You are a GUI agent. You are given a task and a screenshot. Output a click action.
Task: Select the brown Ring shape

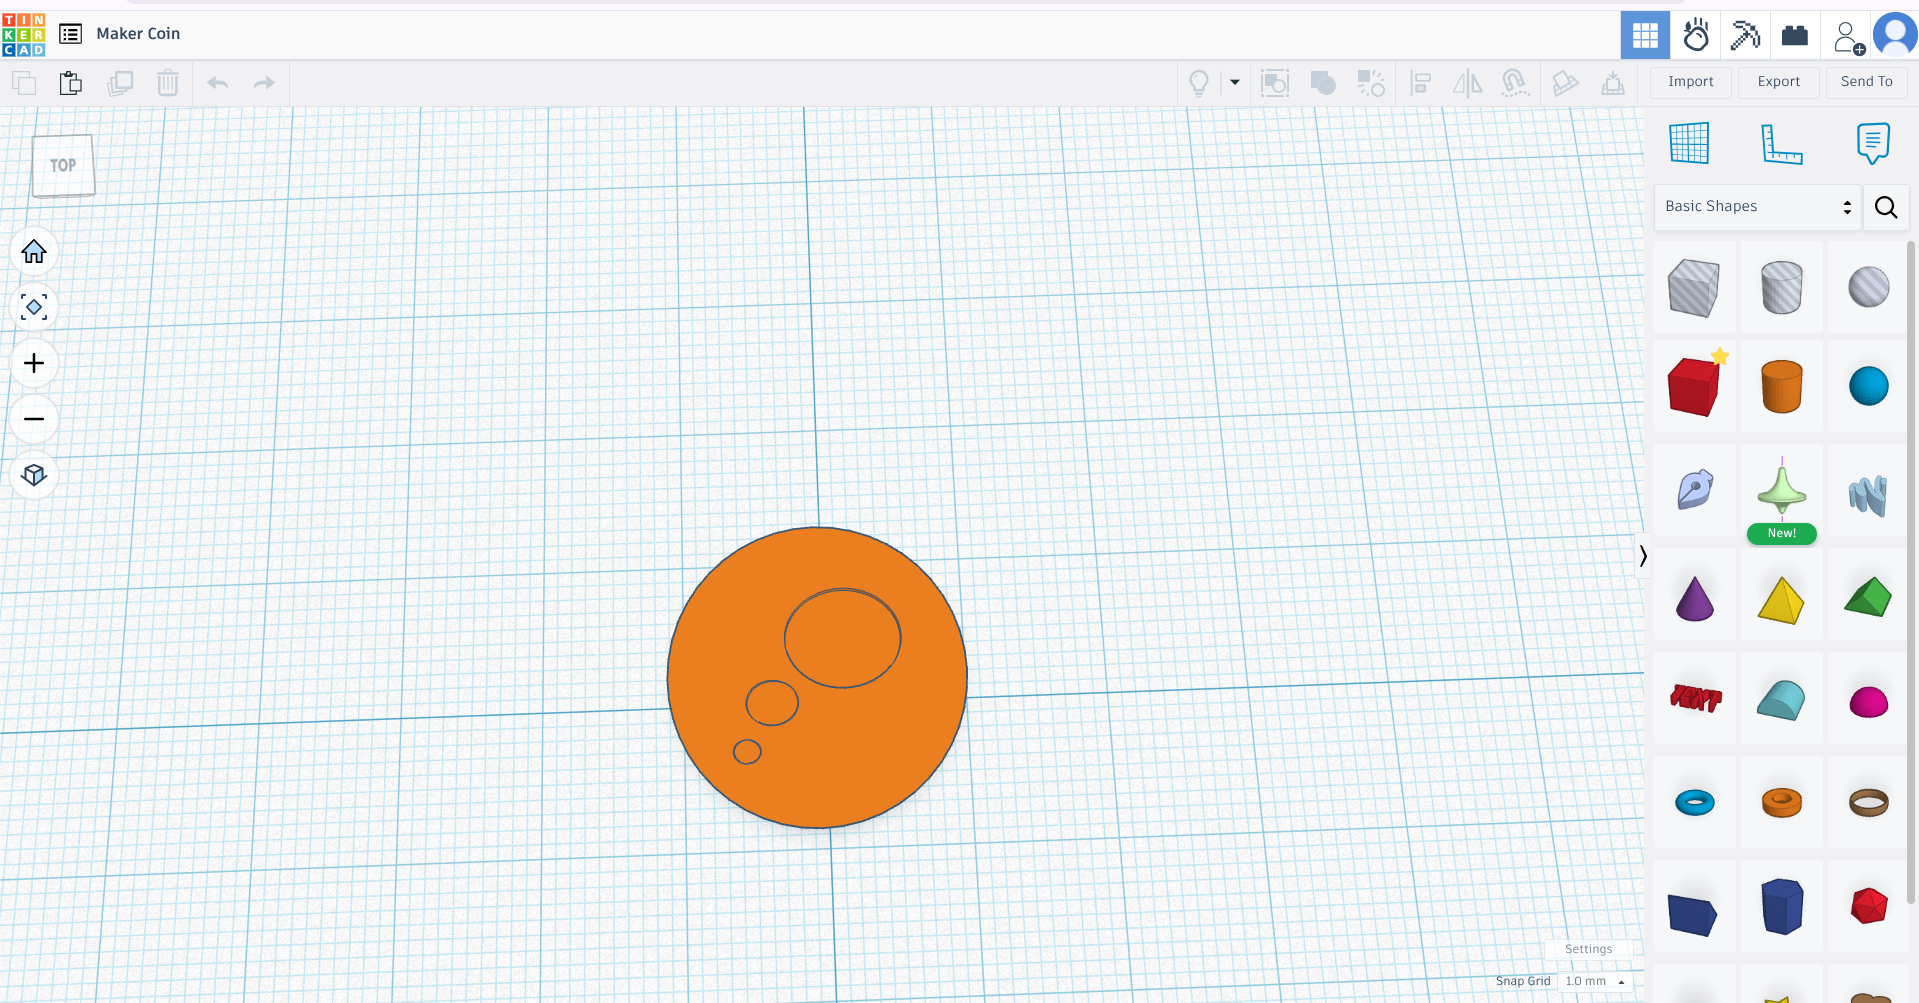(x=1868, y=802)
